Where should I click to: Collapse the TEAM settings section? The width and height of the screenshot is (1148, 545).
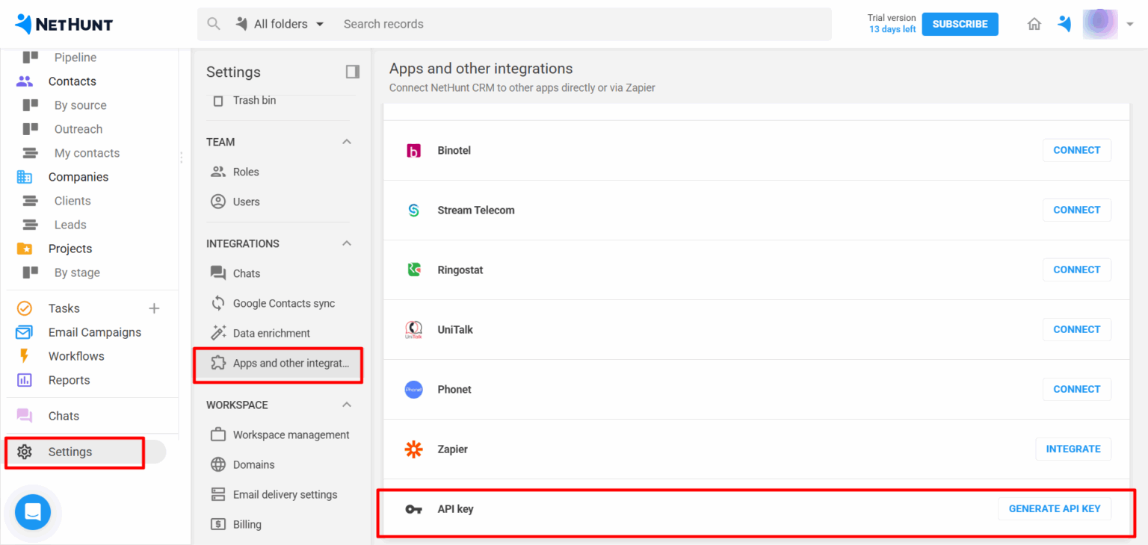(347, 142)
